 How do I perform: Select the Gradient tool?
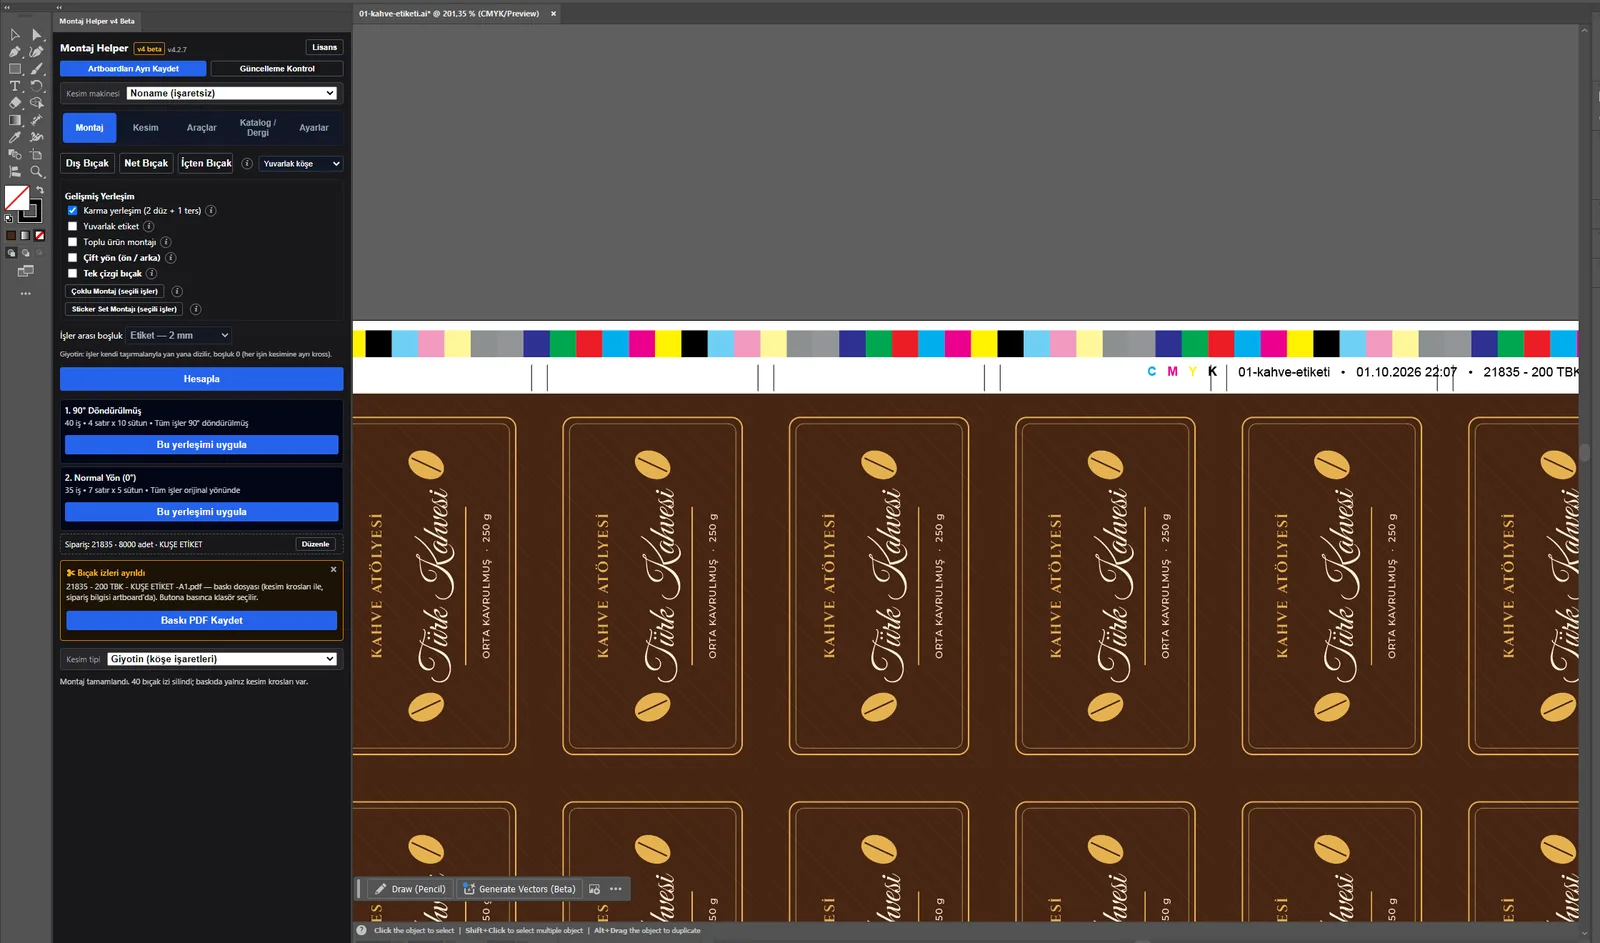15,120
